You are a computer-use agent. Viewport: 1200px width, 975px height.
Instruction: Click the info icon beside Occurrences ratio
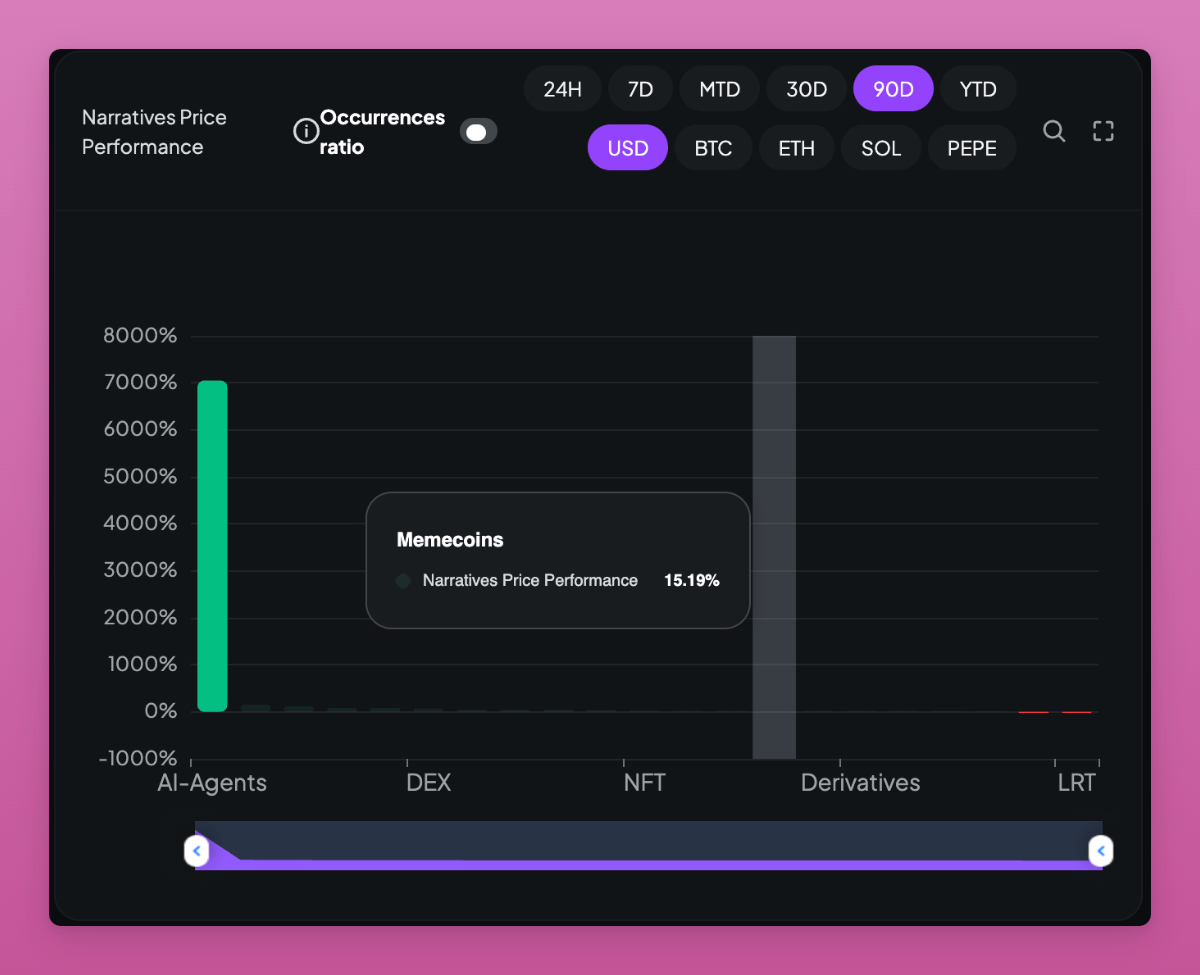tap(306, 132)
